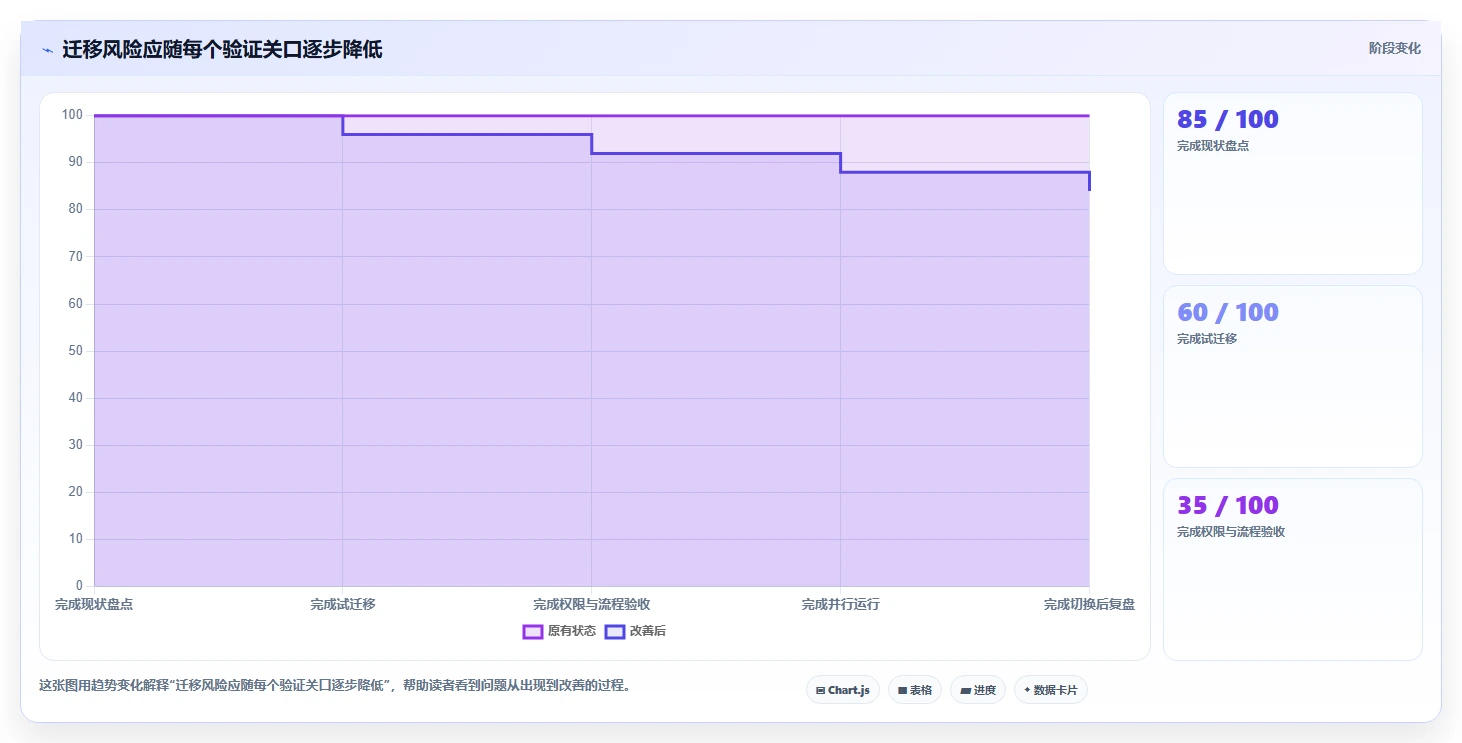1462x743 pixels.
Task: Click the 完成切换后复盘 x-axis label
Action: [x=1089, y=605]
